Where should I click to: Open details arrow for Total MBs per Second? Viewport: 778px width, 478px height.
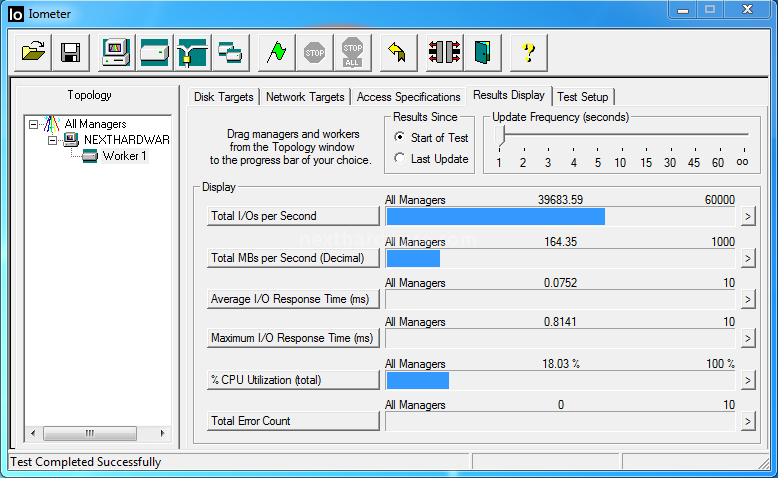[x=748, y=258]
